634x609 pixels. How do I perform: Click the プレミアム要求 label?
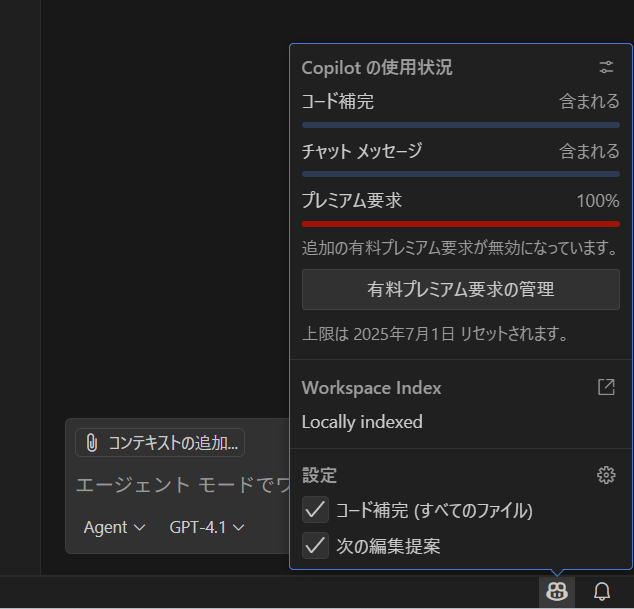pos(352,201)
